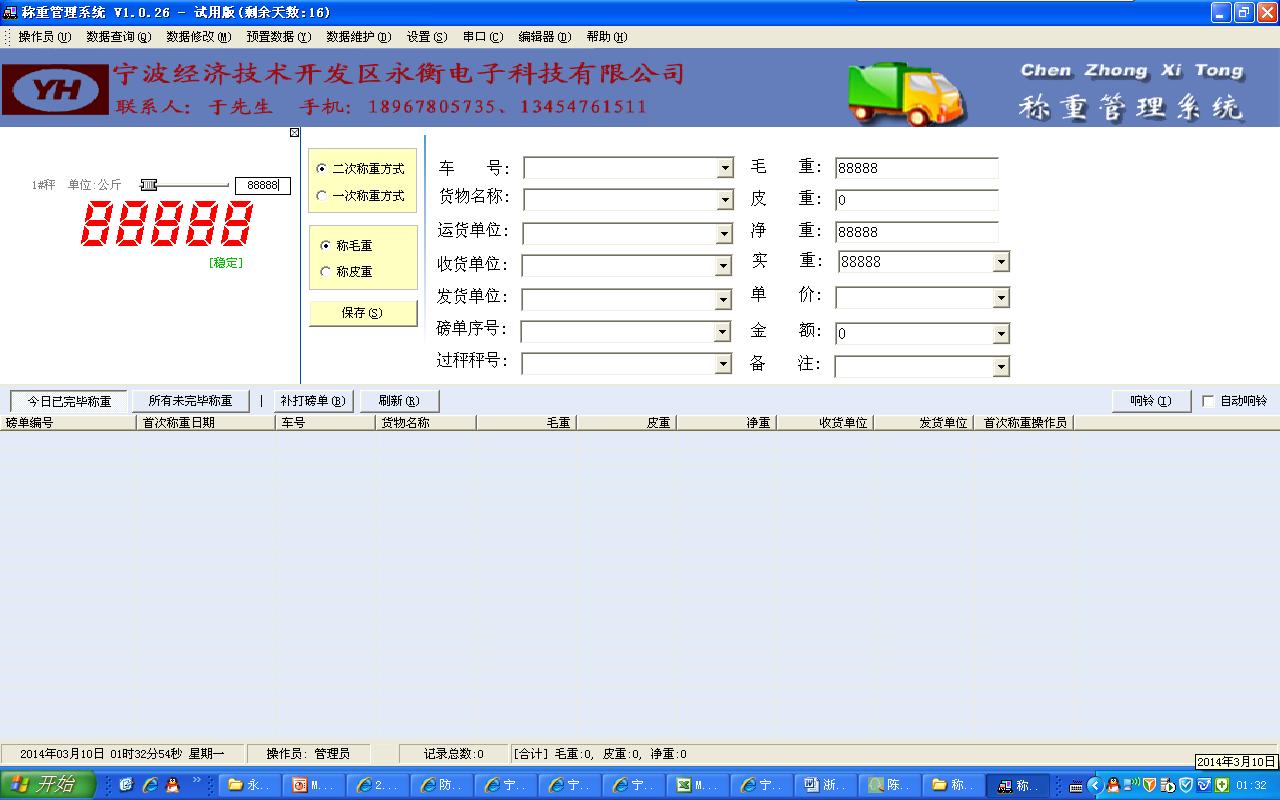1280x800 pixels.
Task: Expand the 车号 dropdown list
Action: pyautogui.click(x=725, y=168)
